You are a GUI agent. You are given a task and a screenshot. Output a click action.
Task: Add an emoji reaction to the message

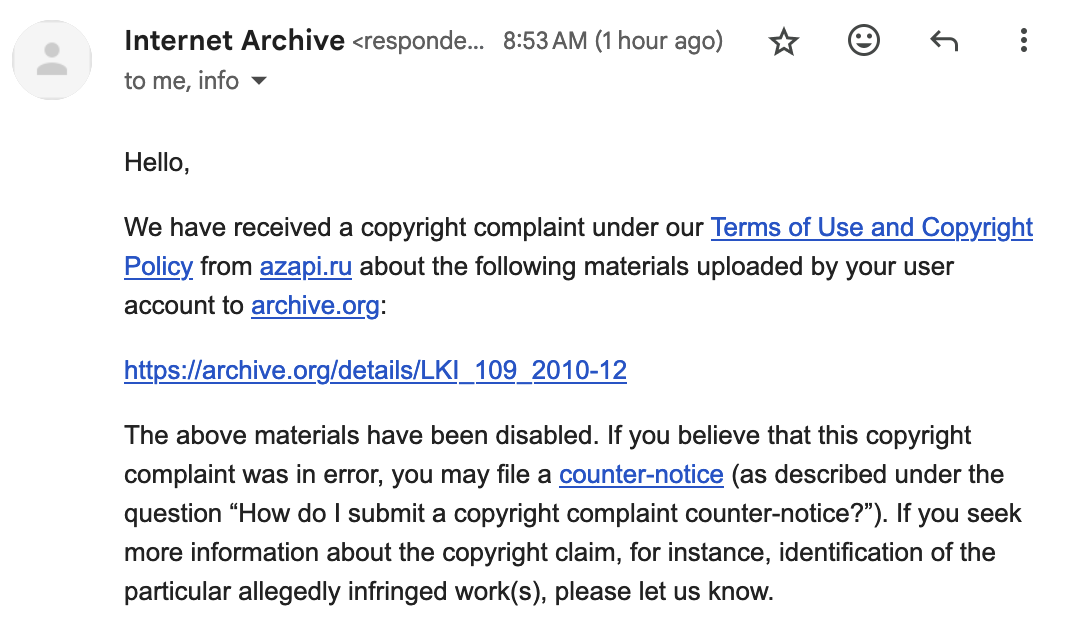864,41
